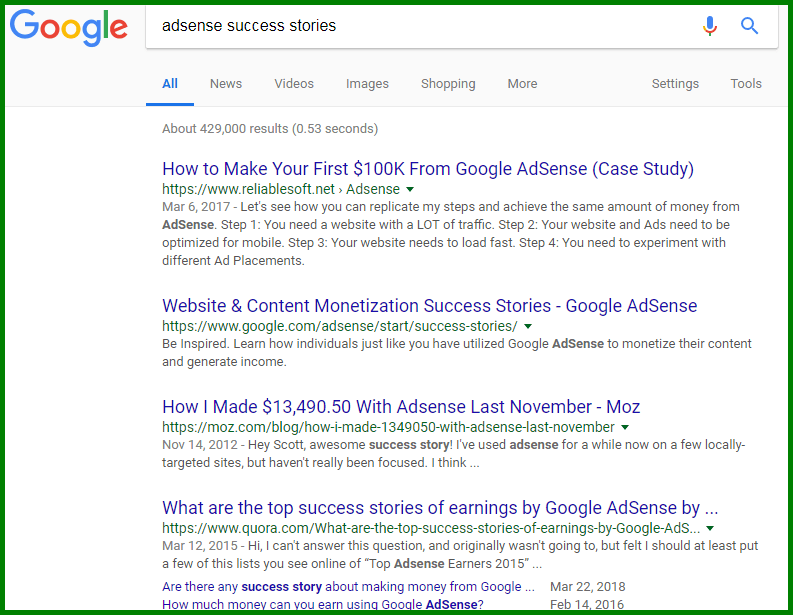This screenshot has height=616, width=793.
Task: Click the 'Feb 14, 2016' date text
Action: coord(587,604)
